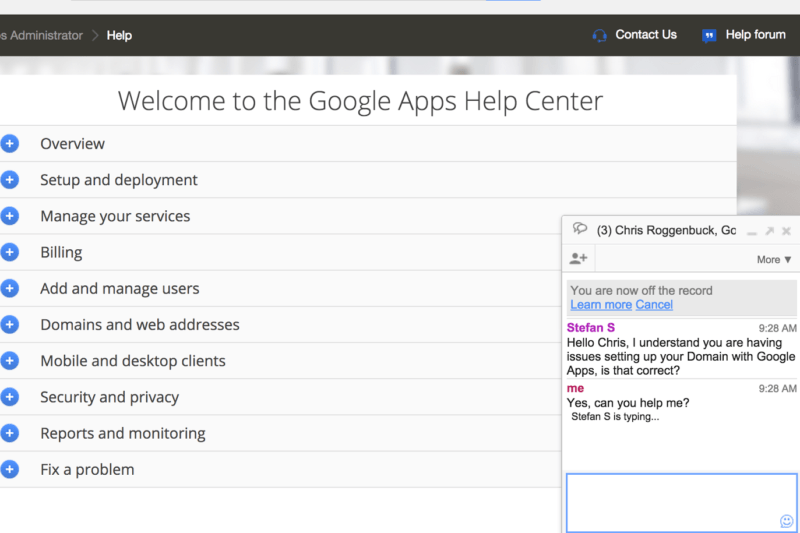
Task: Expand Setup and deployment plus icon
Action: [x=9, y=180]
